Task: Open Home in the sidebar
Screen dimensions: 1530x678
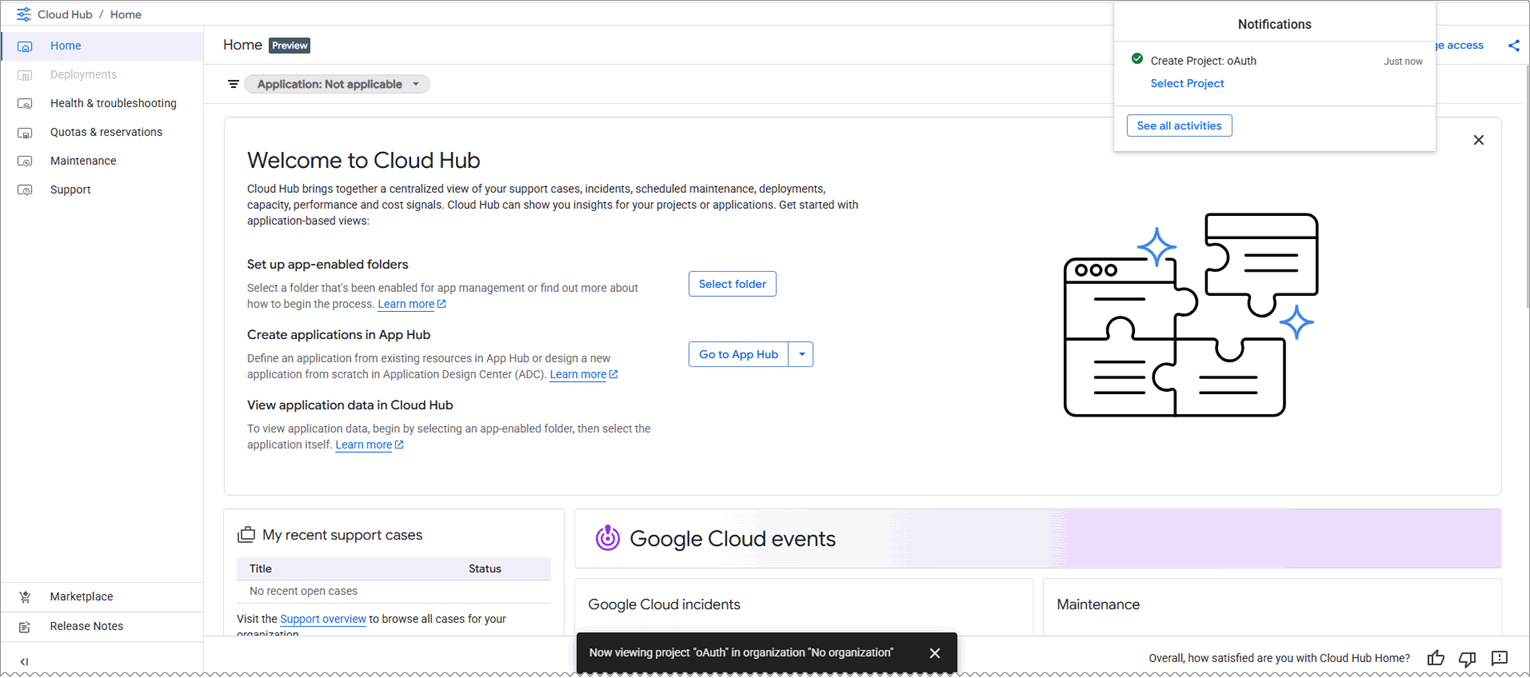Action: pos(102,46)
